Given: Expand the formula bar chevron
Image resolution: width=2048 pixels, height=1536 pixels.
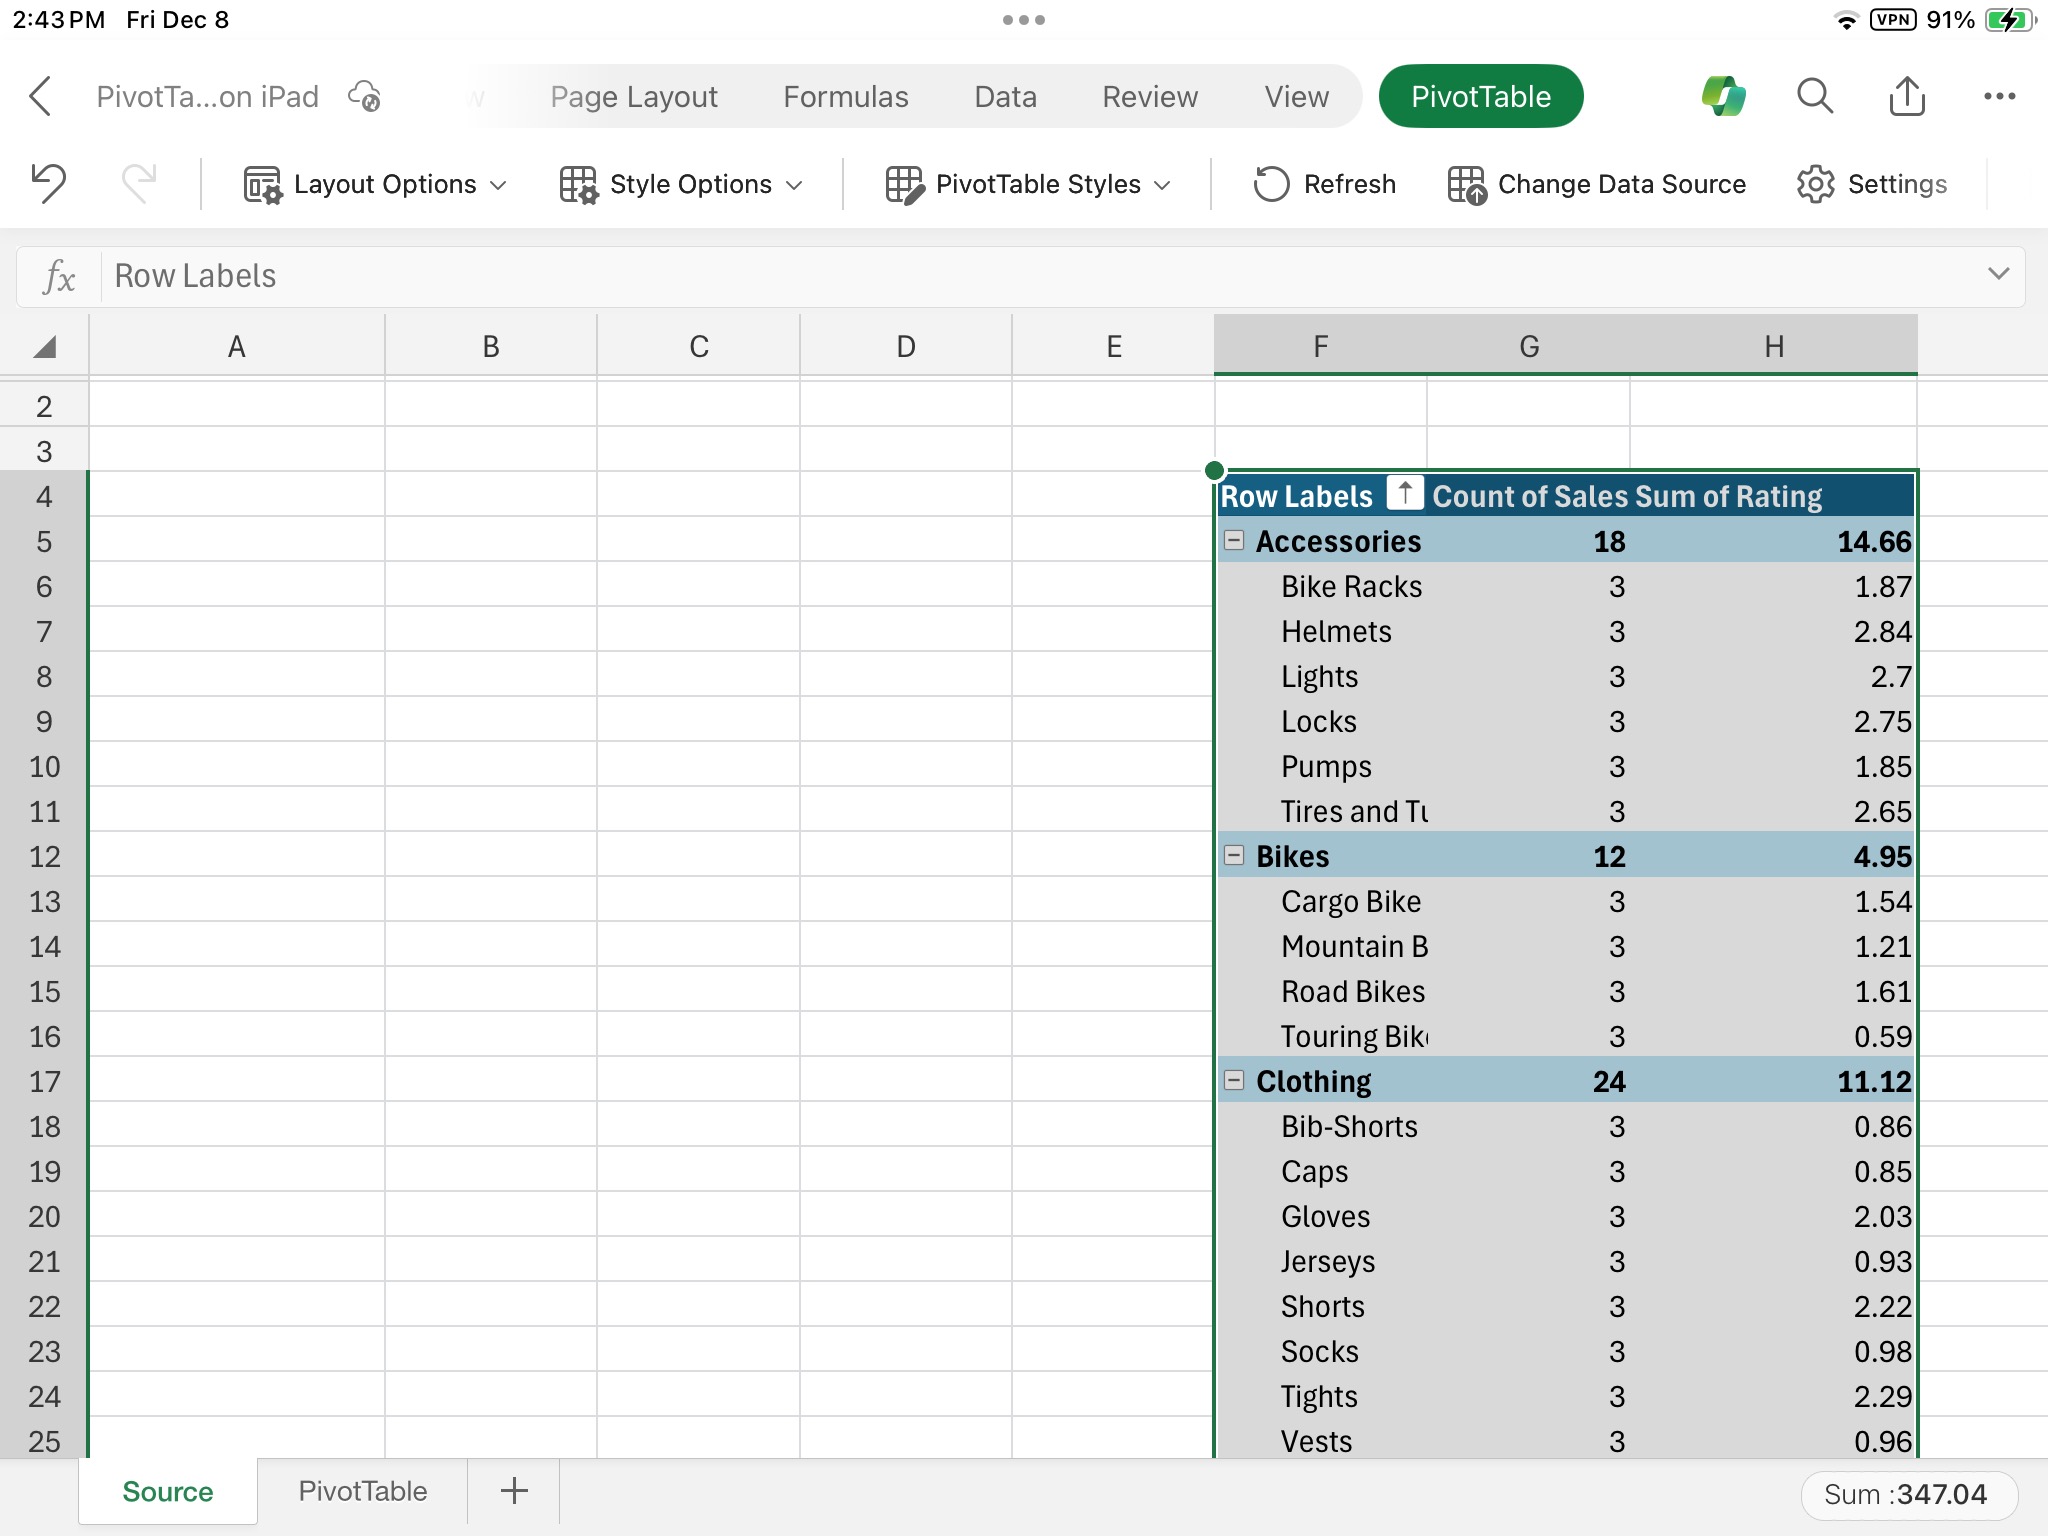Looking at the screenshot, I should pos(1999,274).
